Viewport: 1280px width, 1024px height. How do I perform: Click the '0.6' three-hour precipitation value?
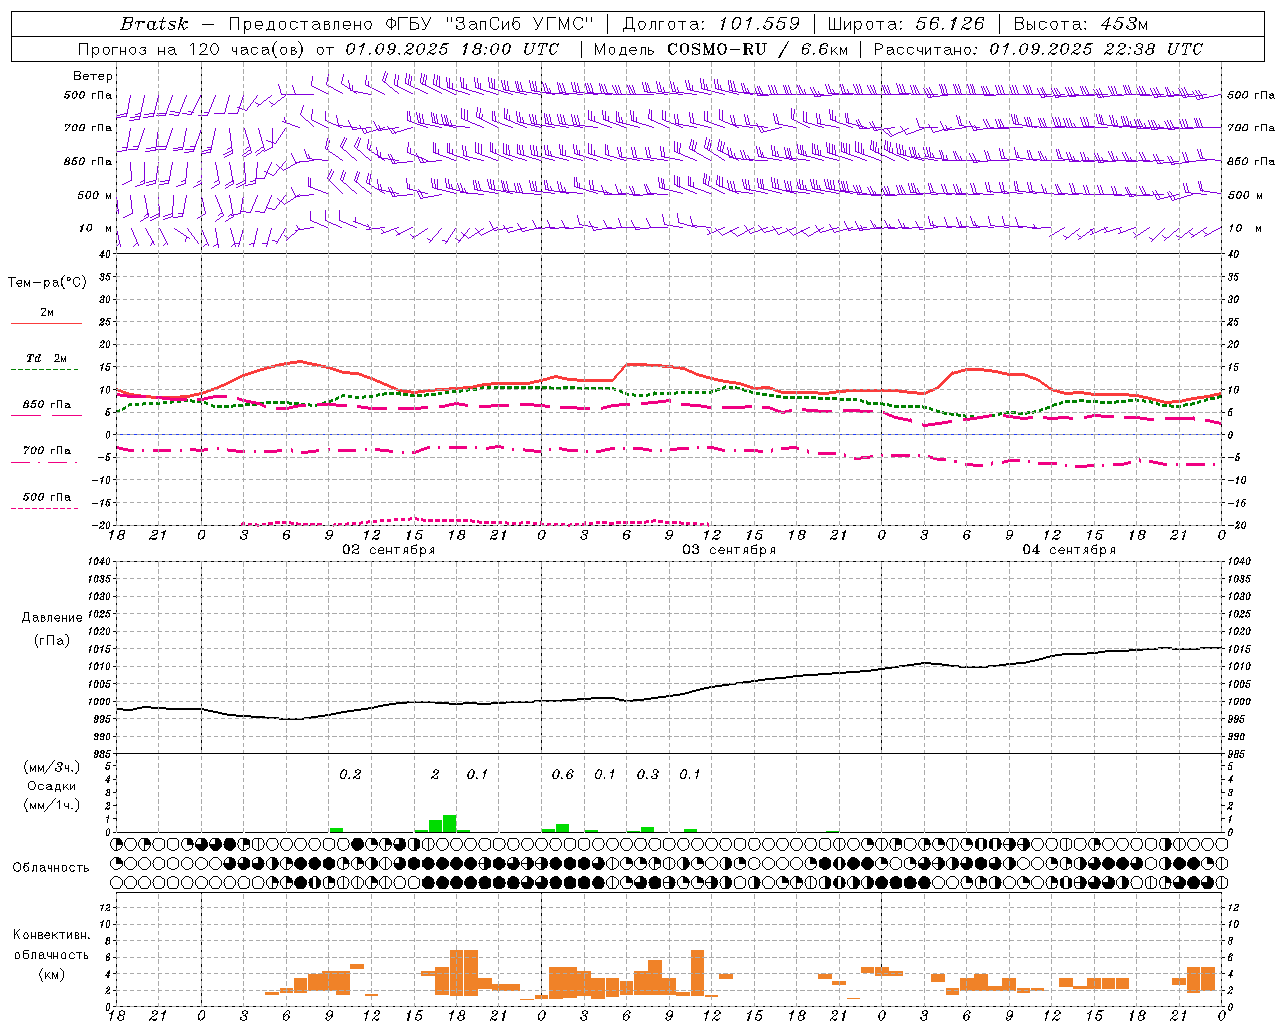tap(563, 774)
